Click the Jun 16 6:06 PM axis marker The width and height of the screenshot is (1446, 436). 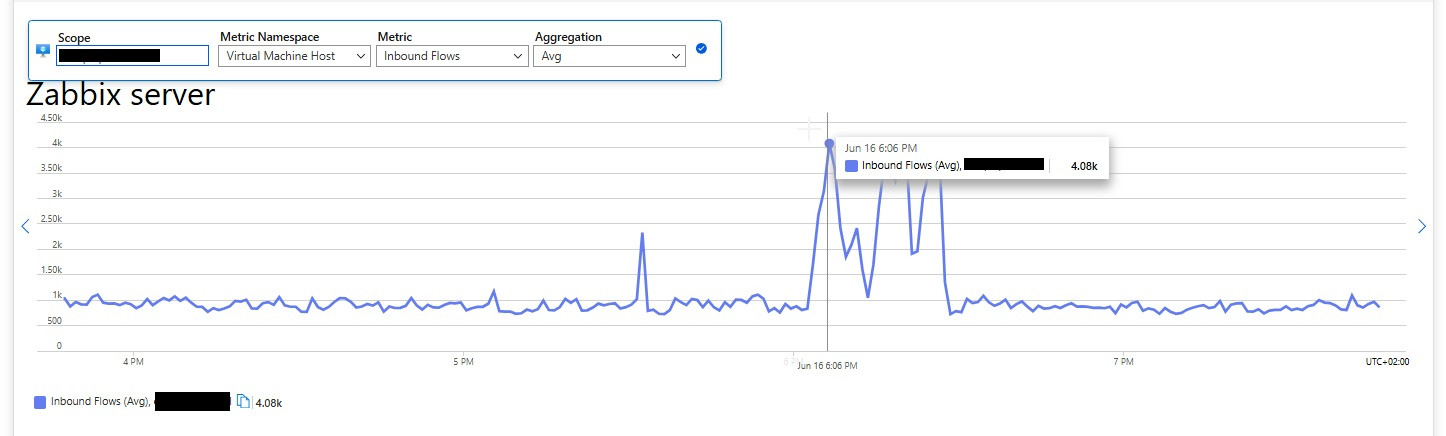(x=827, y=366)
